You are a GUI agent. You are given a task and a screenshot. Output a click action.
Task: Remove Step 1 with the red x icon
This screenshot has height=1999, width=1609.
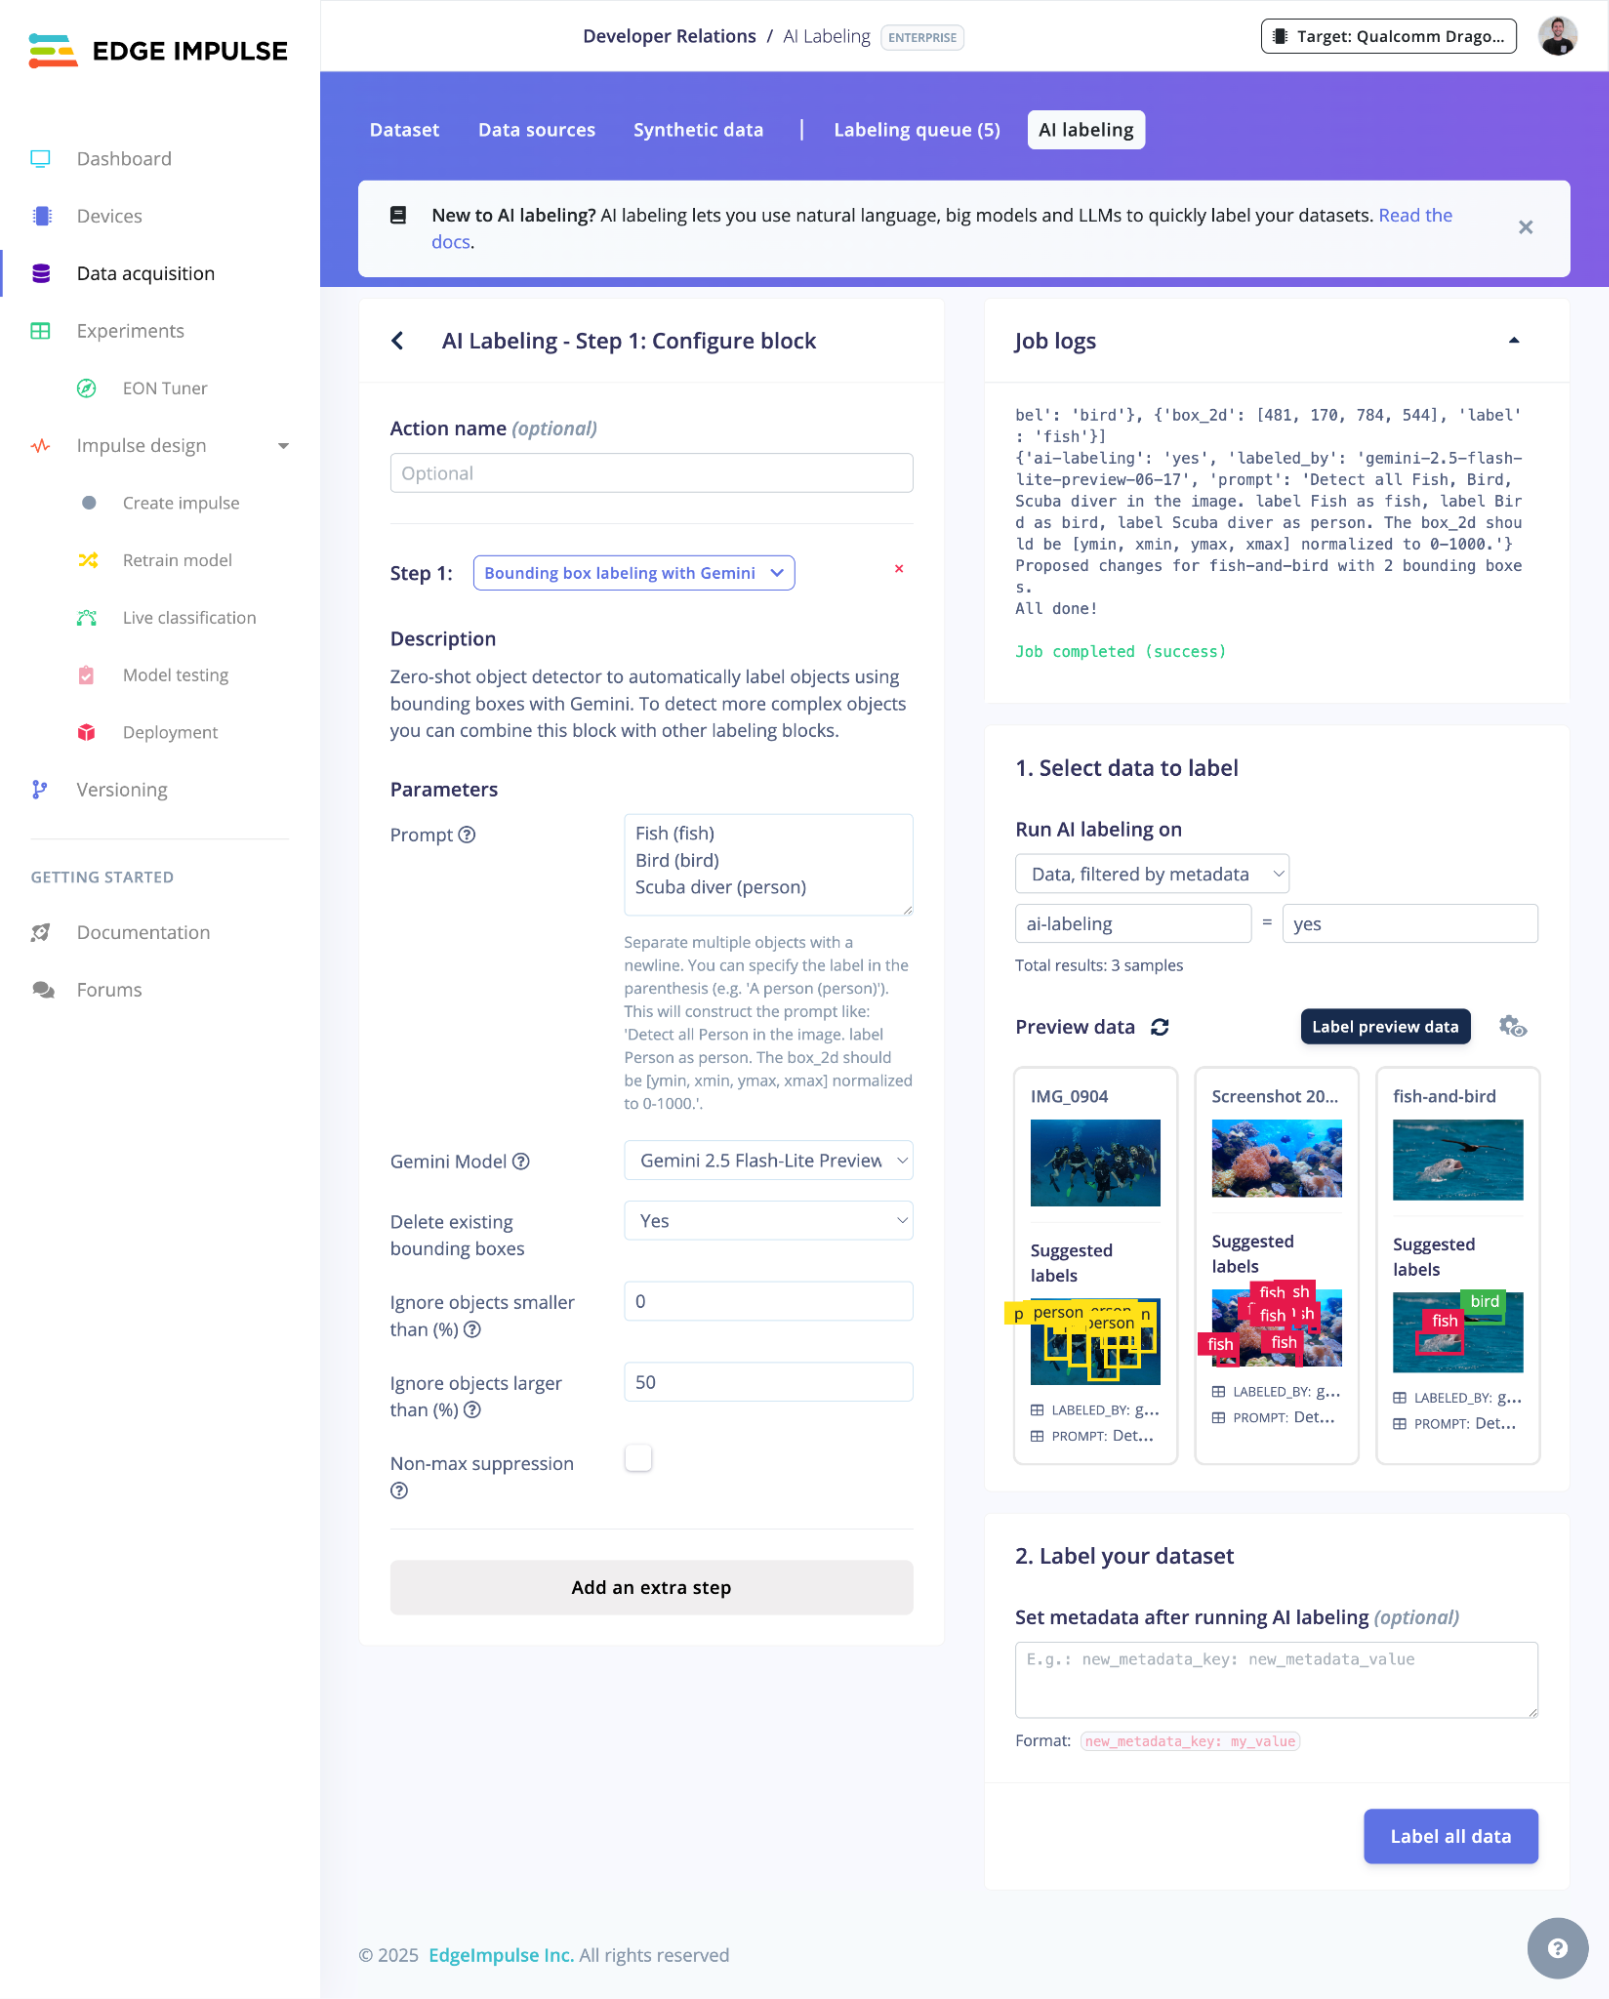click(x=898, y=569)
